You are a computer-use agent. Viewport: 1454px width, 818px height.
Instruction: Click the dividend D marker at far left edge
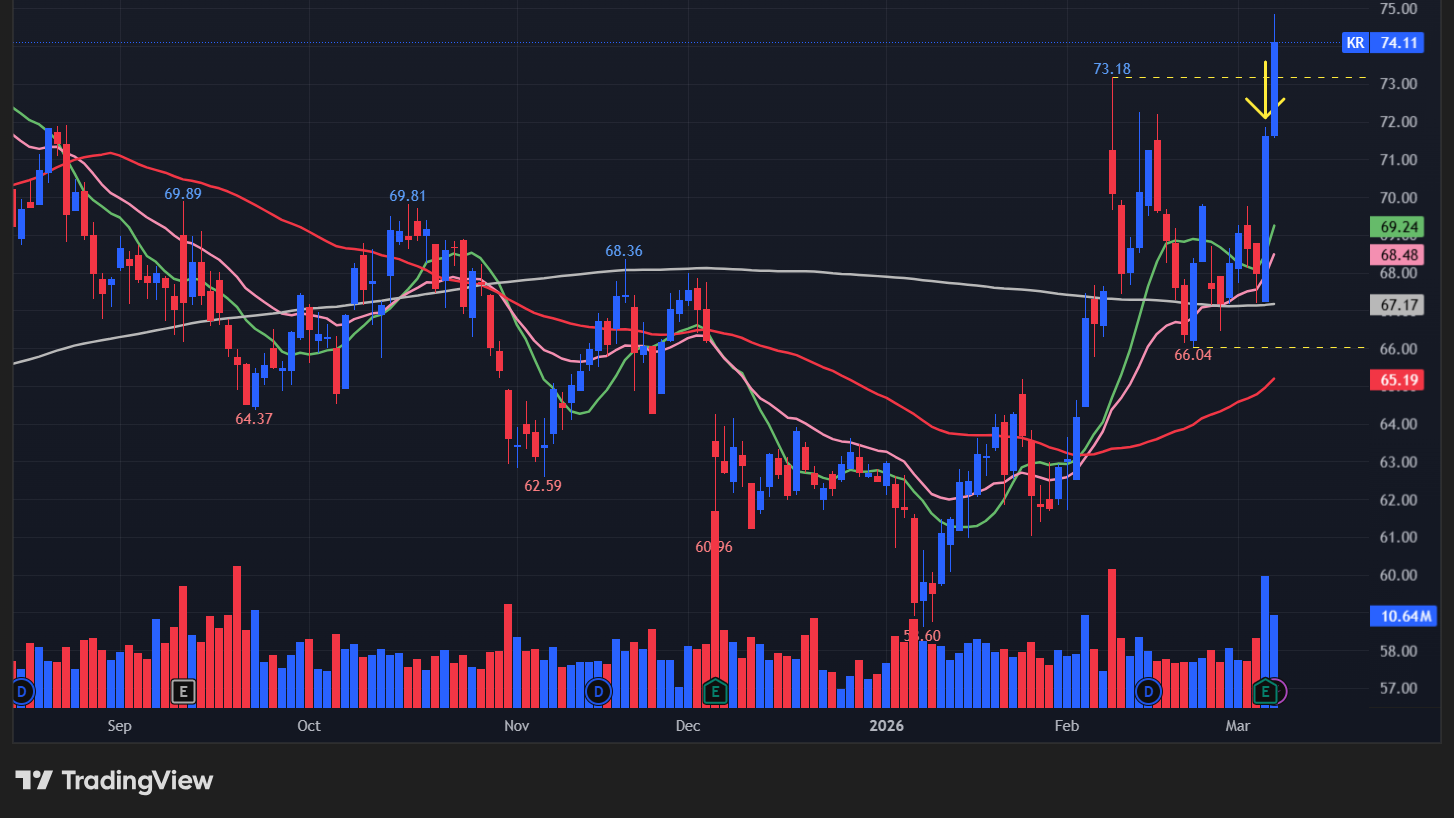(22, 690)
